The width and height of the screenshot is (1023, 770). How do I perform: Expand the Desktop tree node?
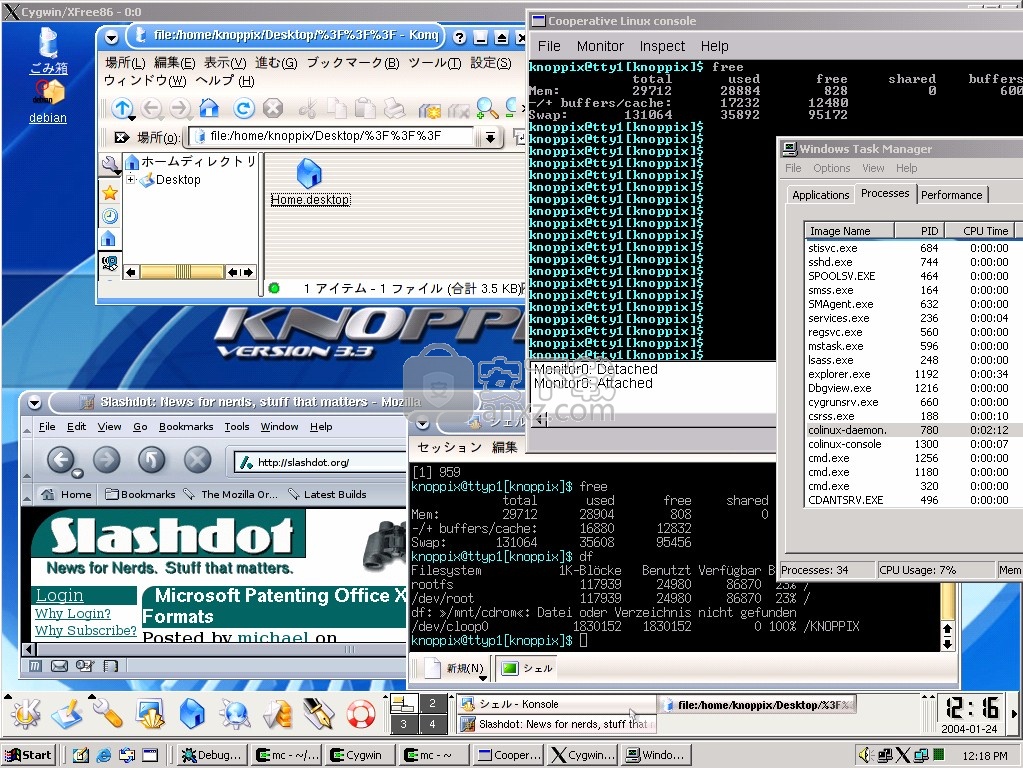tap(130, 179)
